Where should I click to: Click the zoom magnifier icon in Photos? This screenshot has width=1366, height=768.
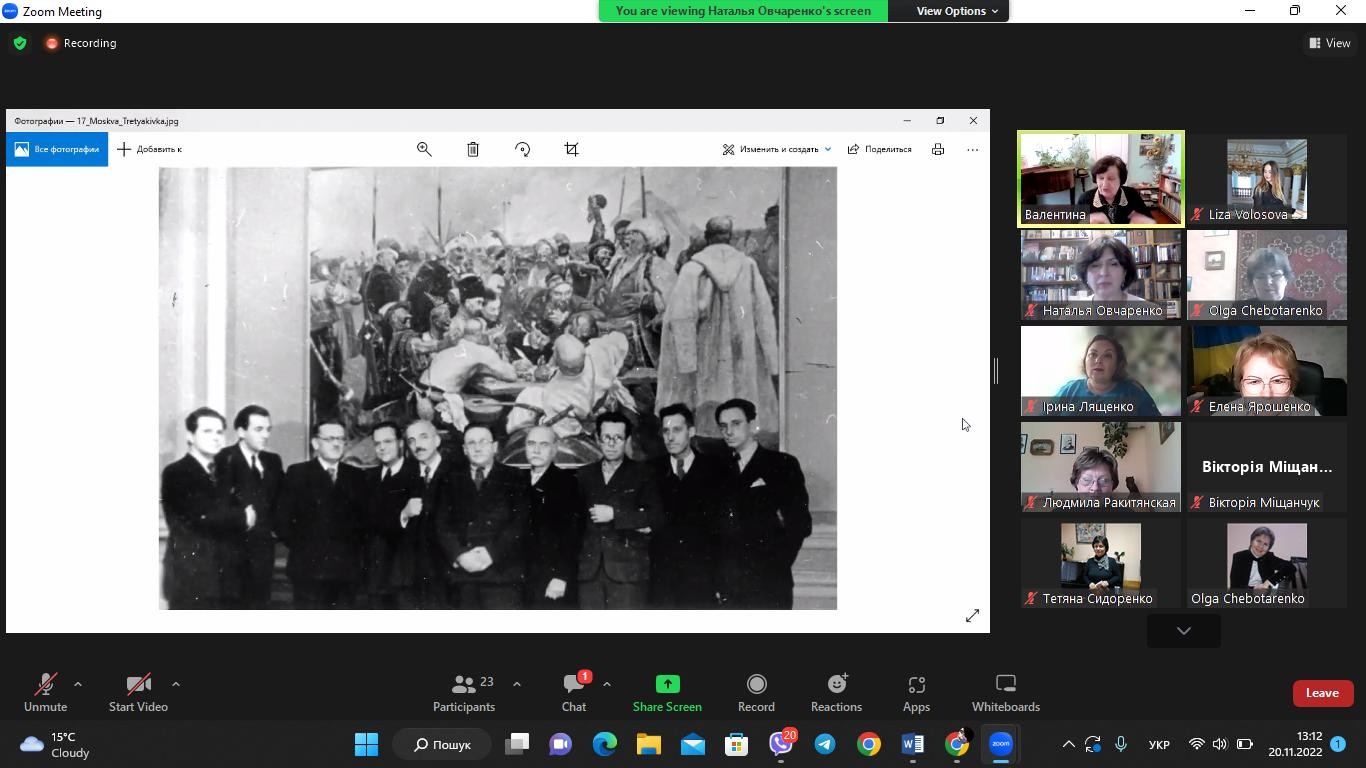[424, 149]
